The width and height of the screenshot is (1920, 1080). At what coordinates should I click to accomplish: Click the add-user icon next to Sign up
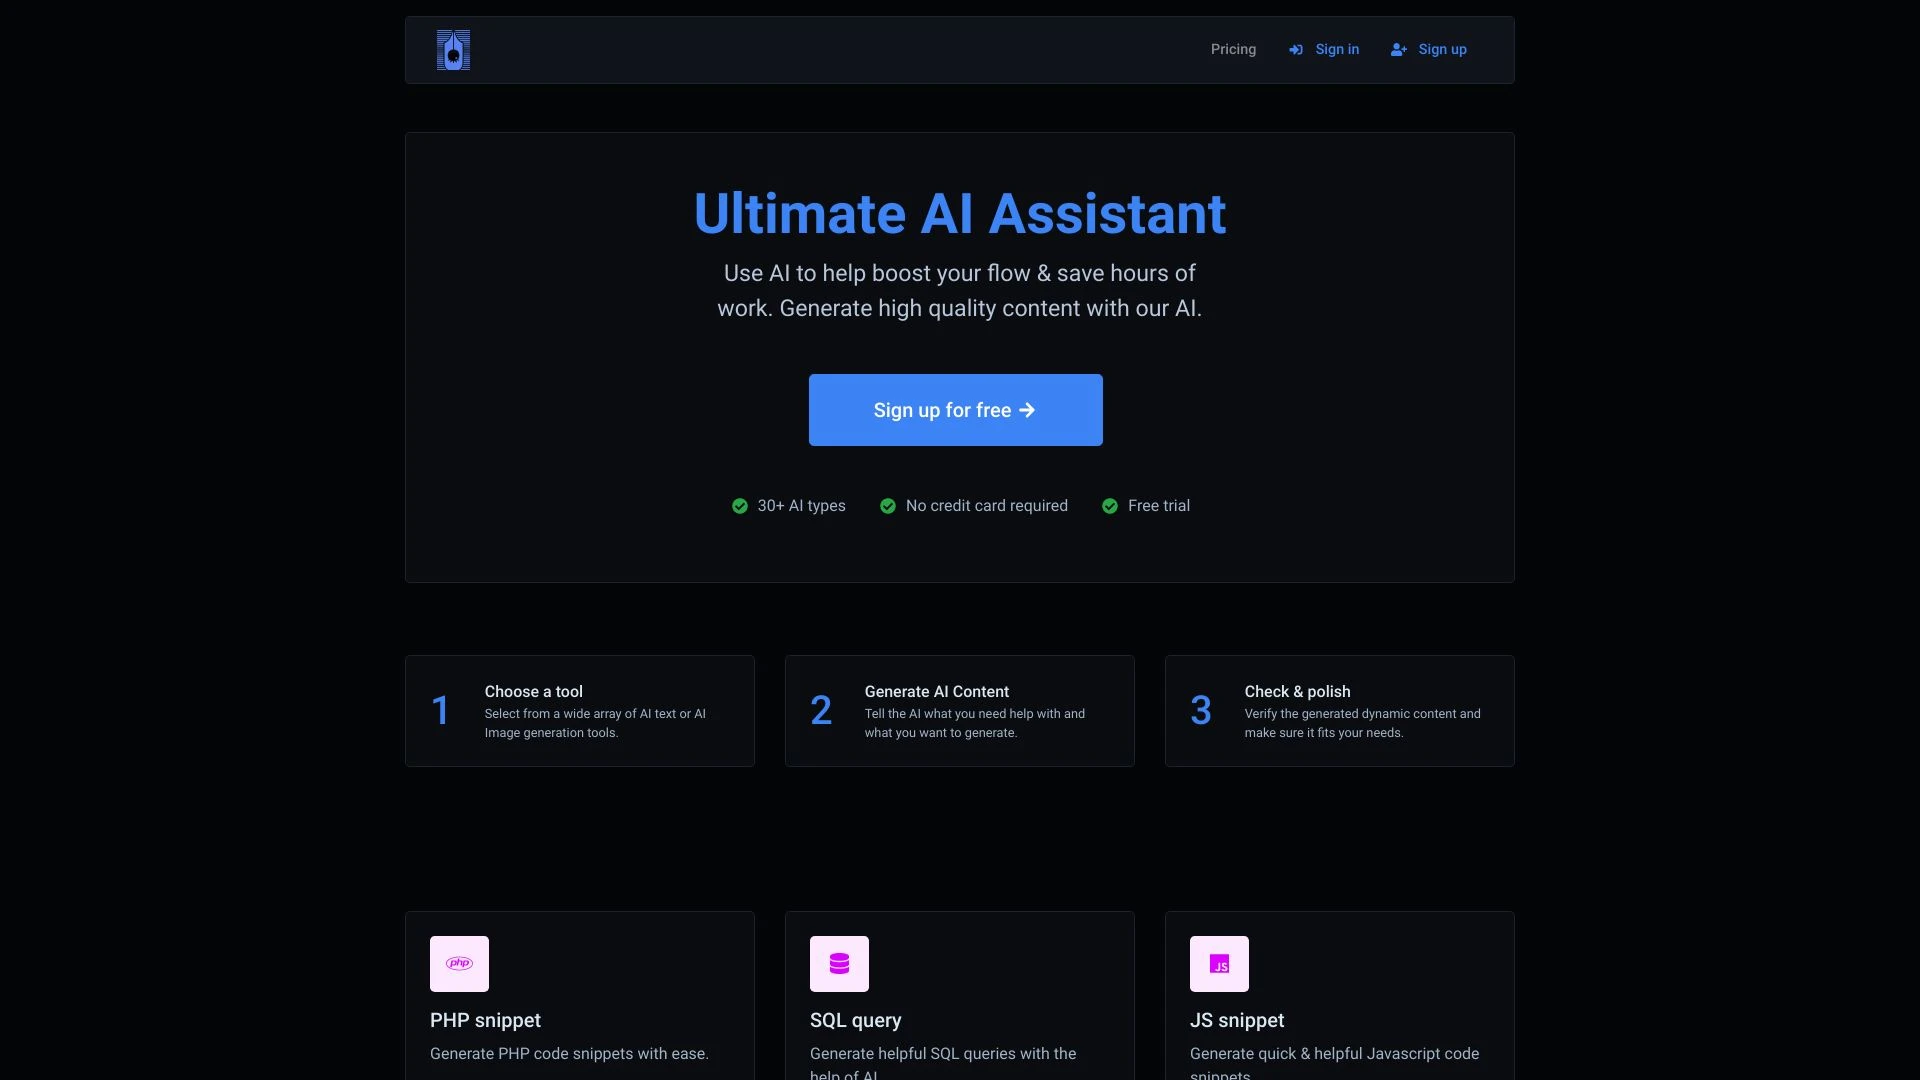[x=1398, y=49]
